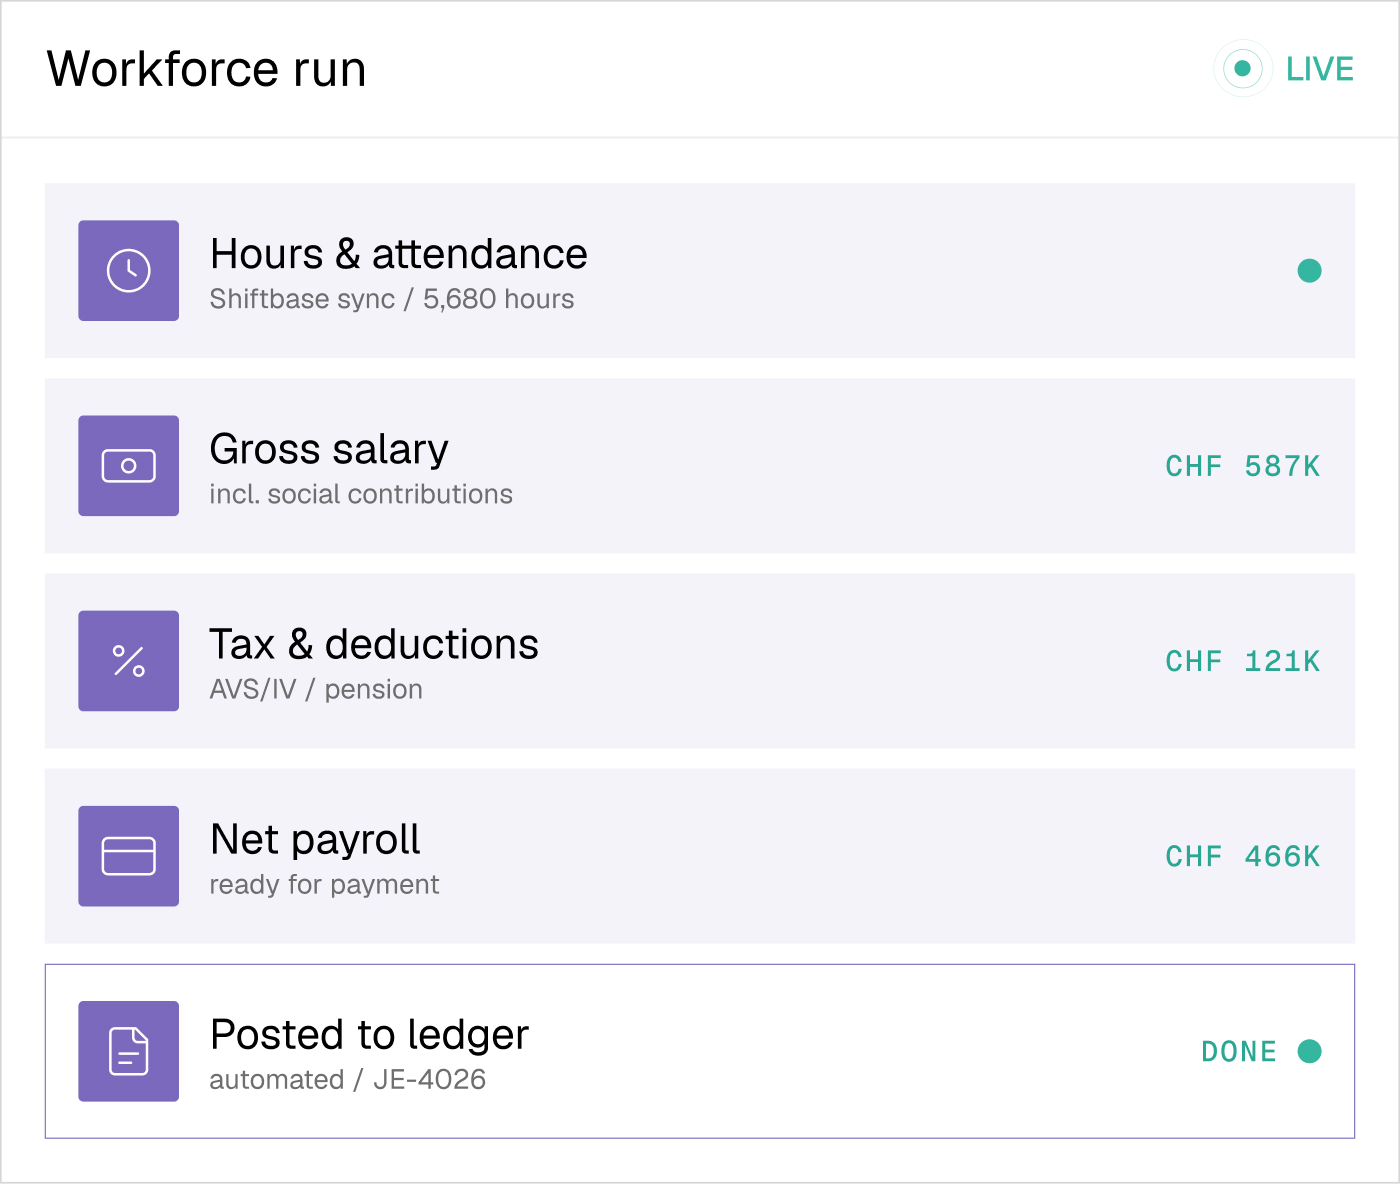
Task: Click the percent icon for Tax & deductions
Action: [x=129, y=661]
